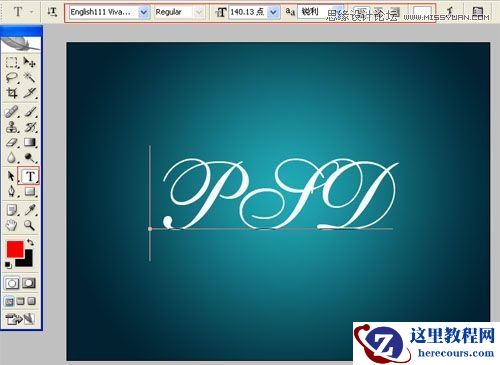Select the Dodge tool
The height and width of the screenshot is (365, 500).
(30, 158)
